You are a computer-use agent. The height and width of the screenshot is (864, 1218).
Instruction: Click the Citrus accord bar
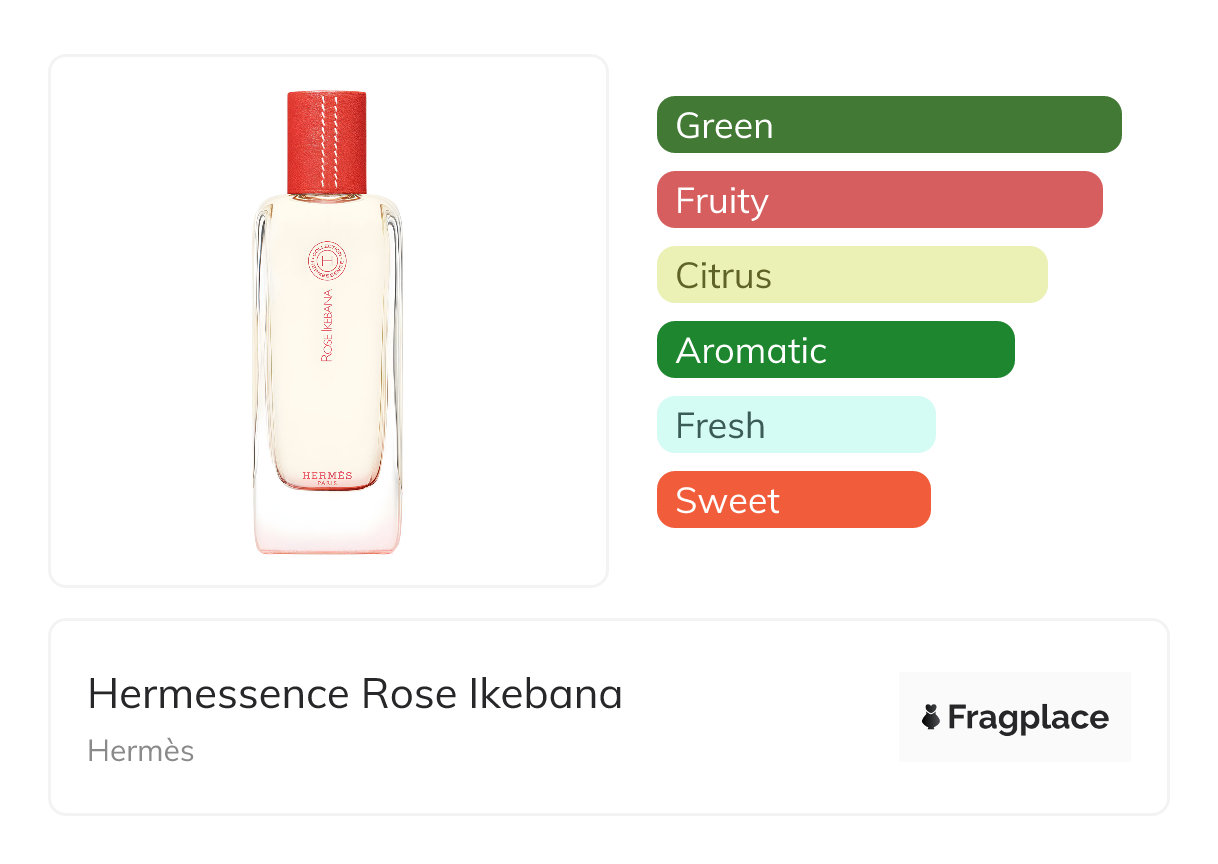coord(851,275)
